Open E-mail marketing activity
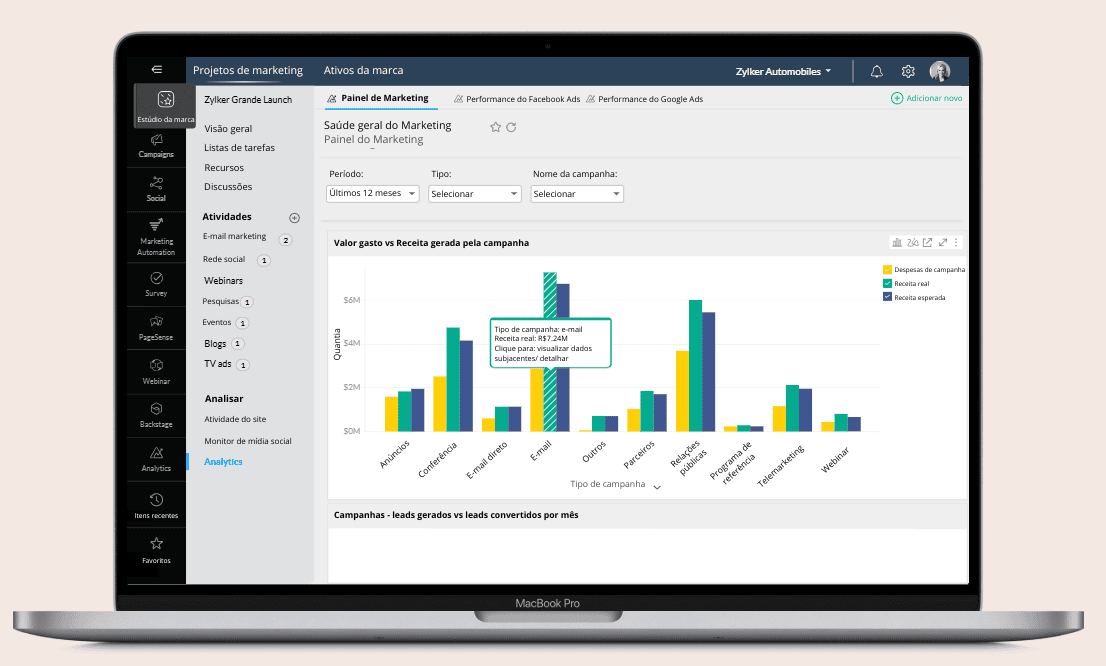This screenshot has height=666, width=1106. point(234,236)
